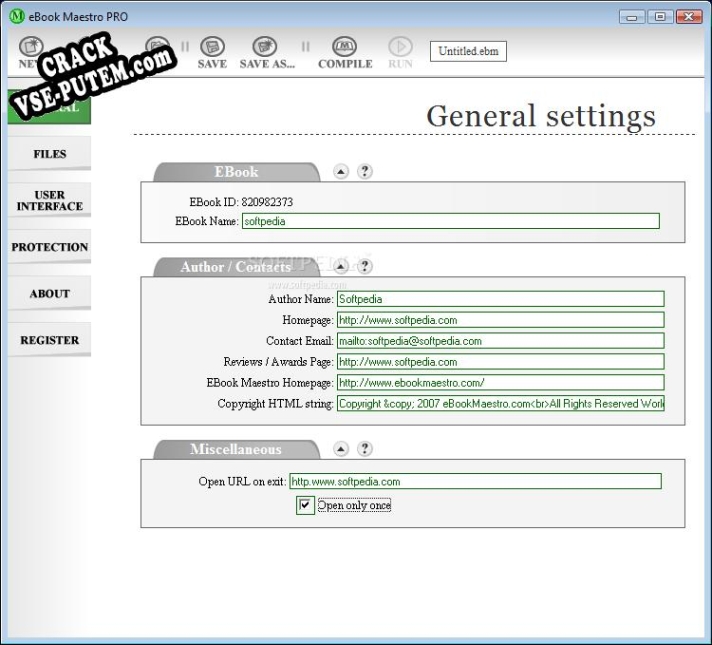Open the User Interface tab
712x645 pixels.
click(49, 200)
